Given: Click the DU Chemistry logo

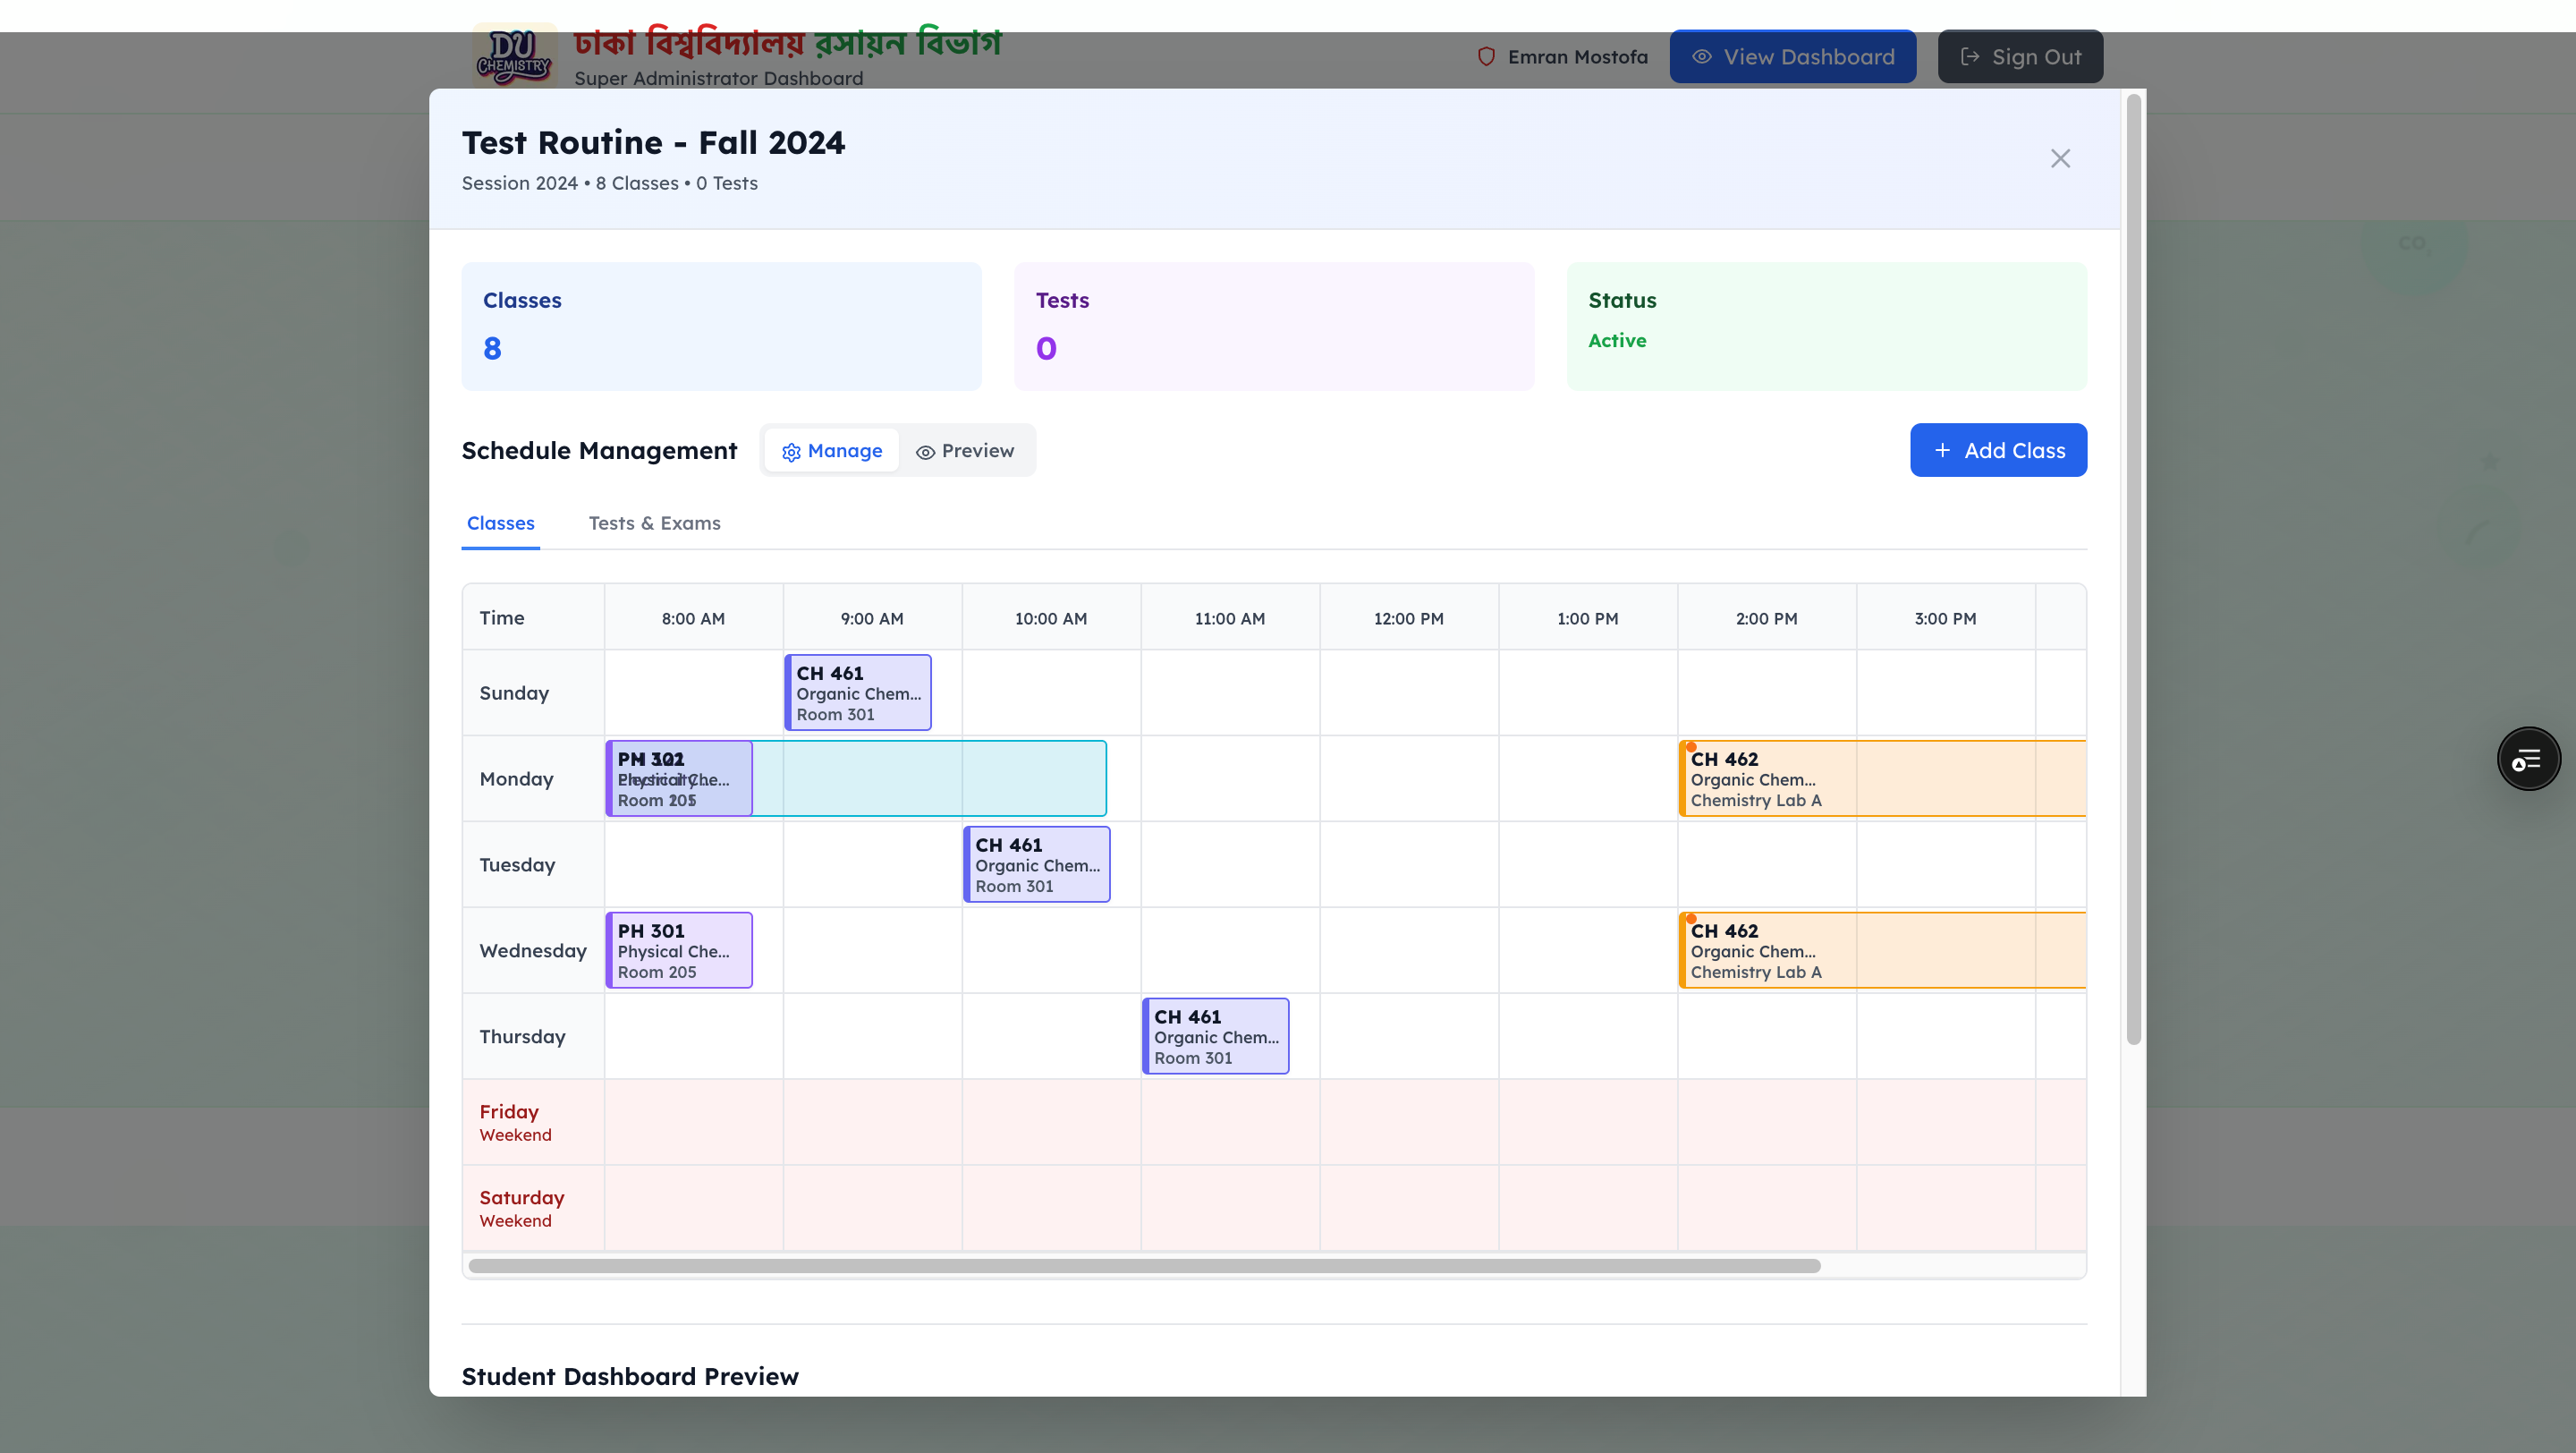Looking at the screenshot, I should tap(514, 56).
